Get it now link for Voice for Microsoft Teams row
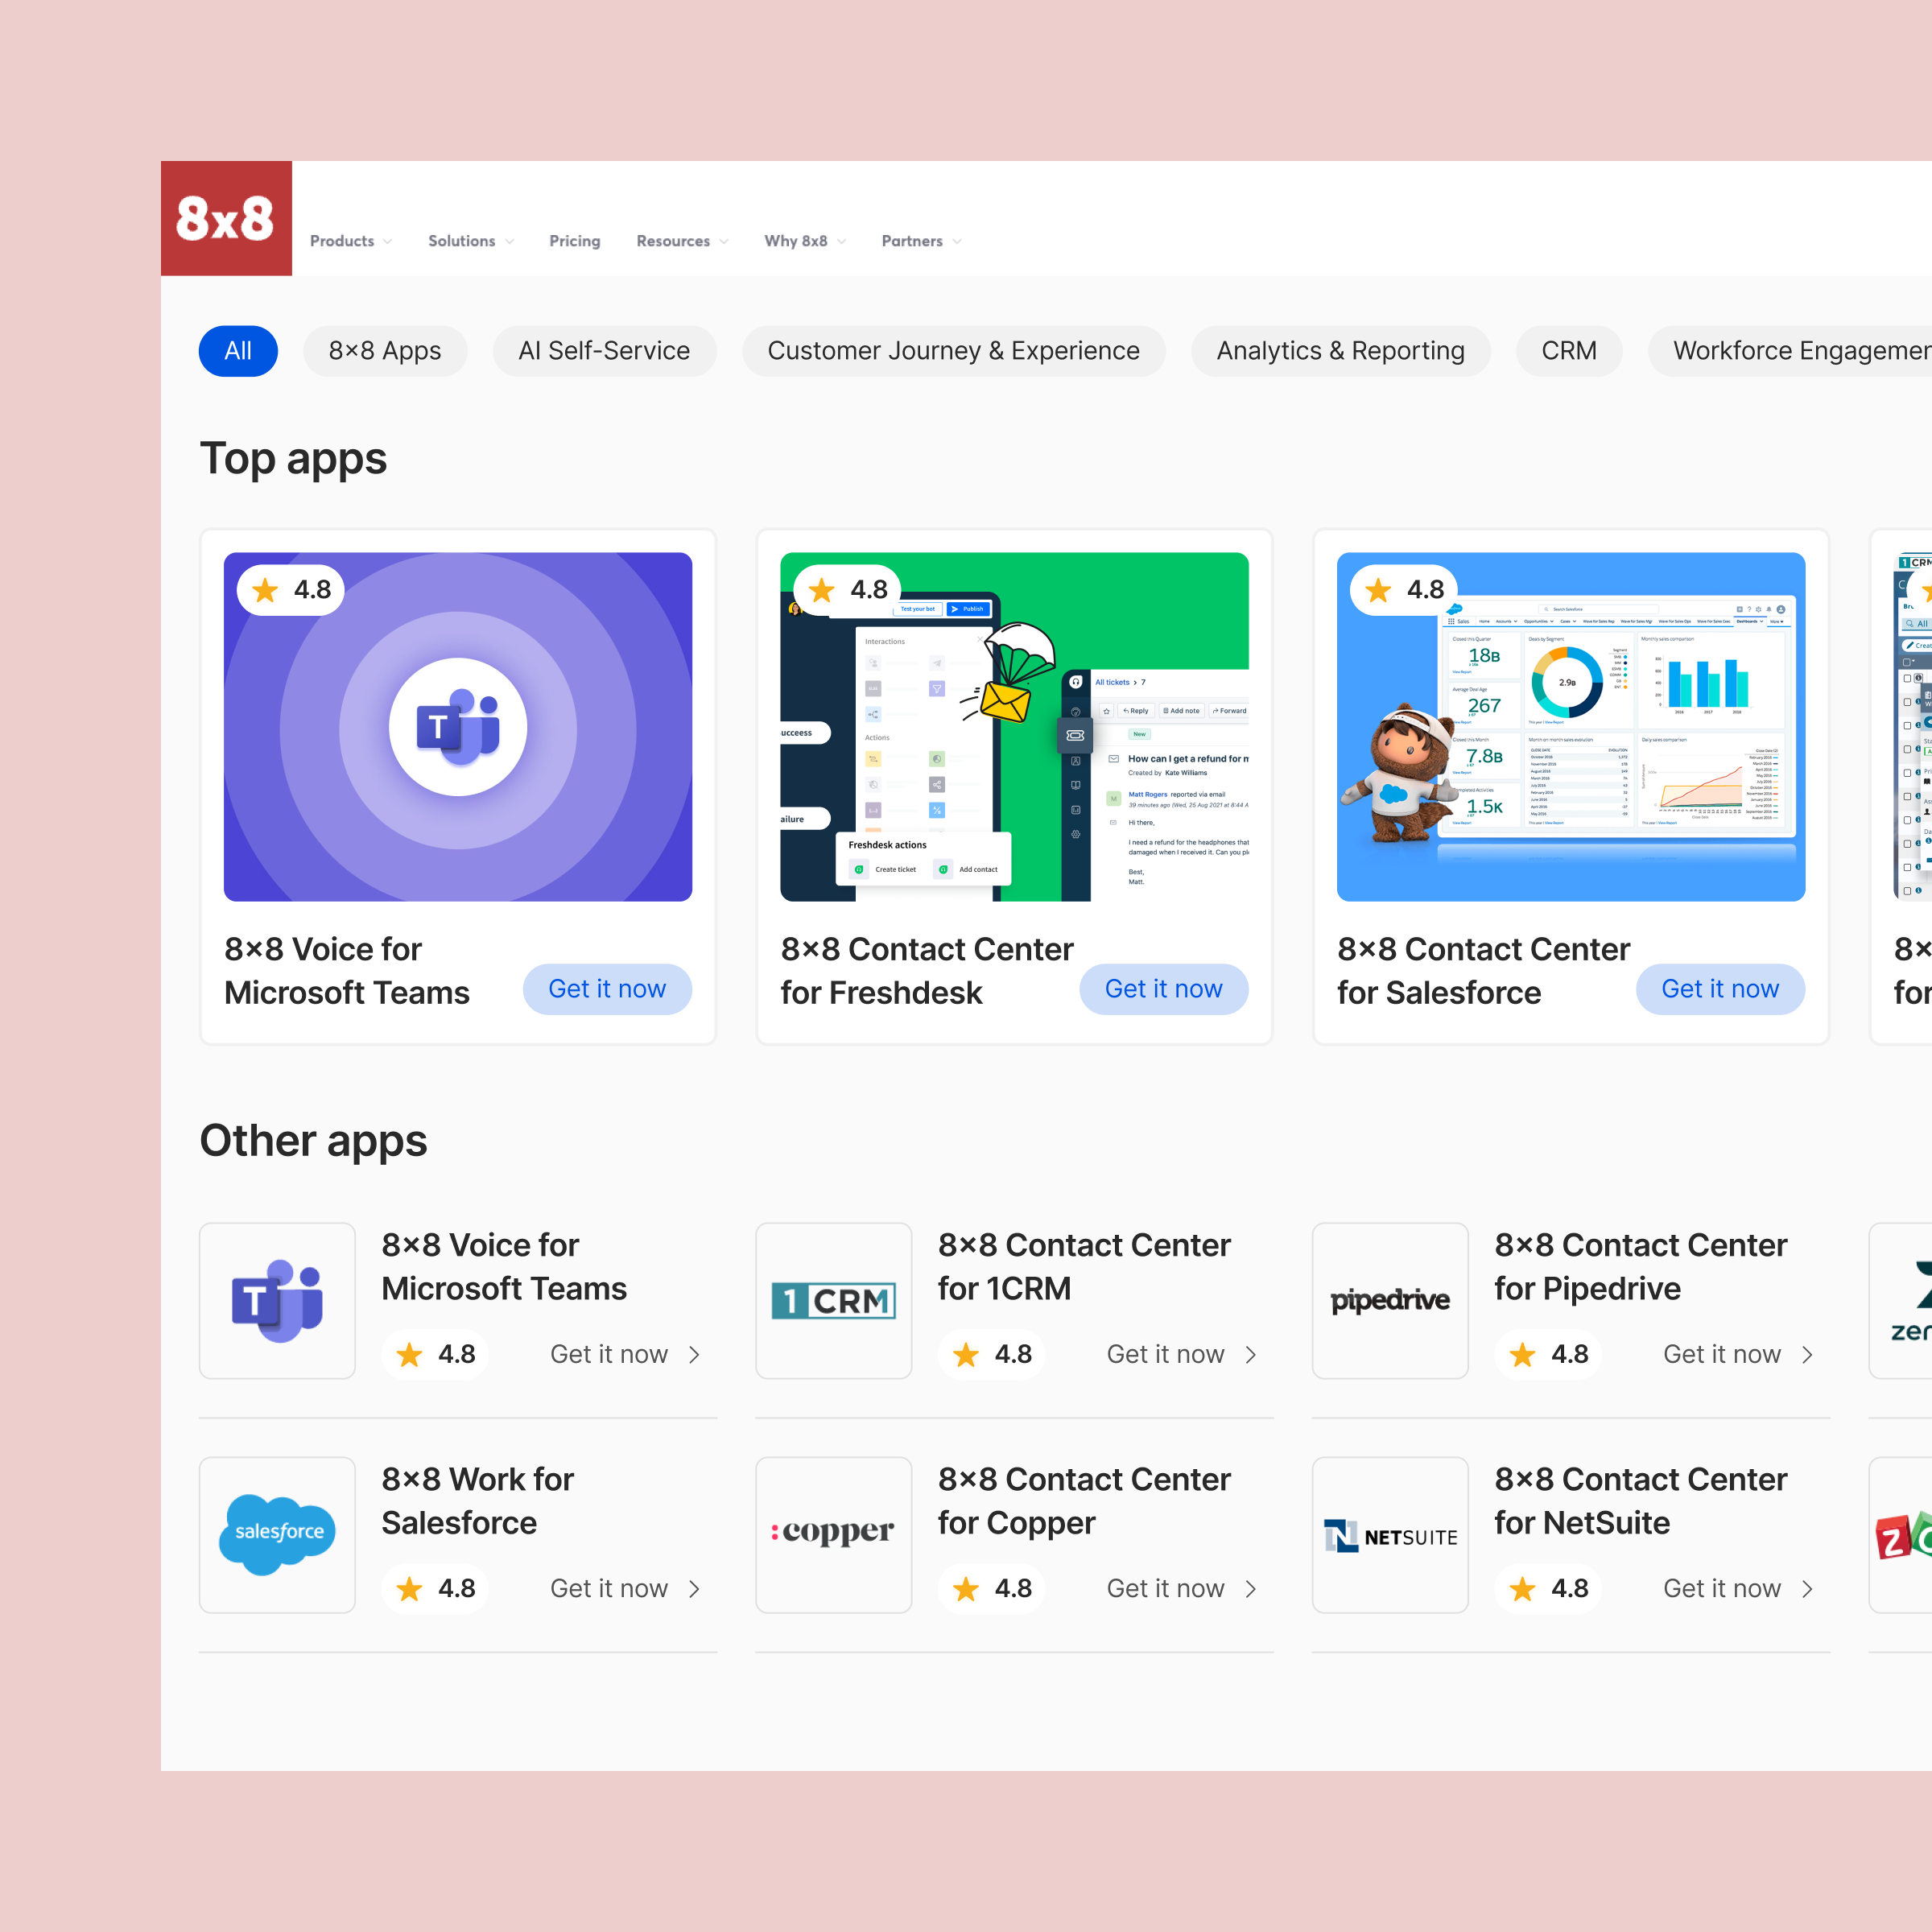Screen dimensions: 1932x1932 tap(626, 1354)
